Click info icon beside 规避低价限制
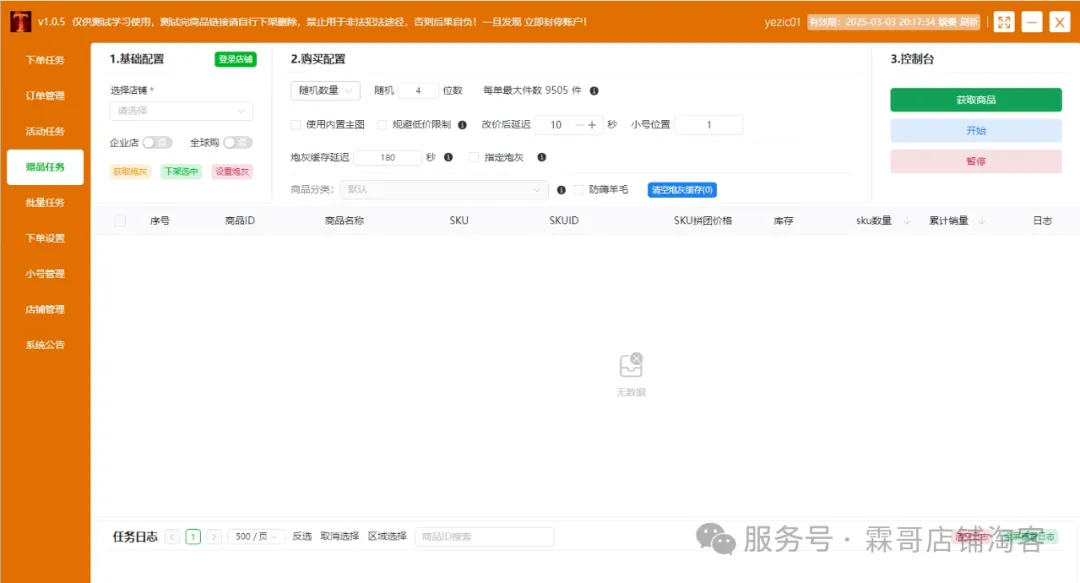1080x583 pixels. tap(462, 125)
